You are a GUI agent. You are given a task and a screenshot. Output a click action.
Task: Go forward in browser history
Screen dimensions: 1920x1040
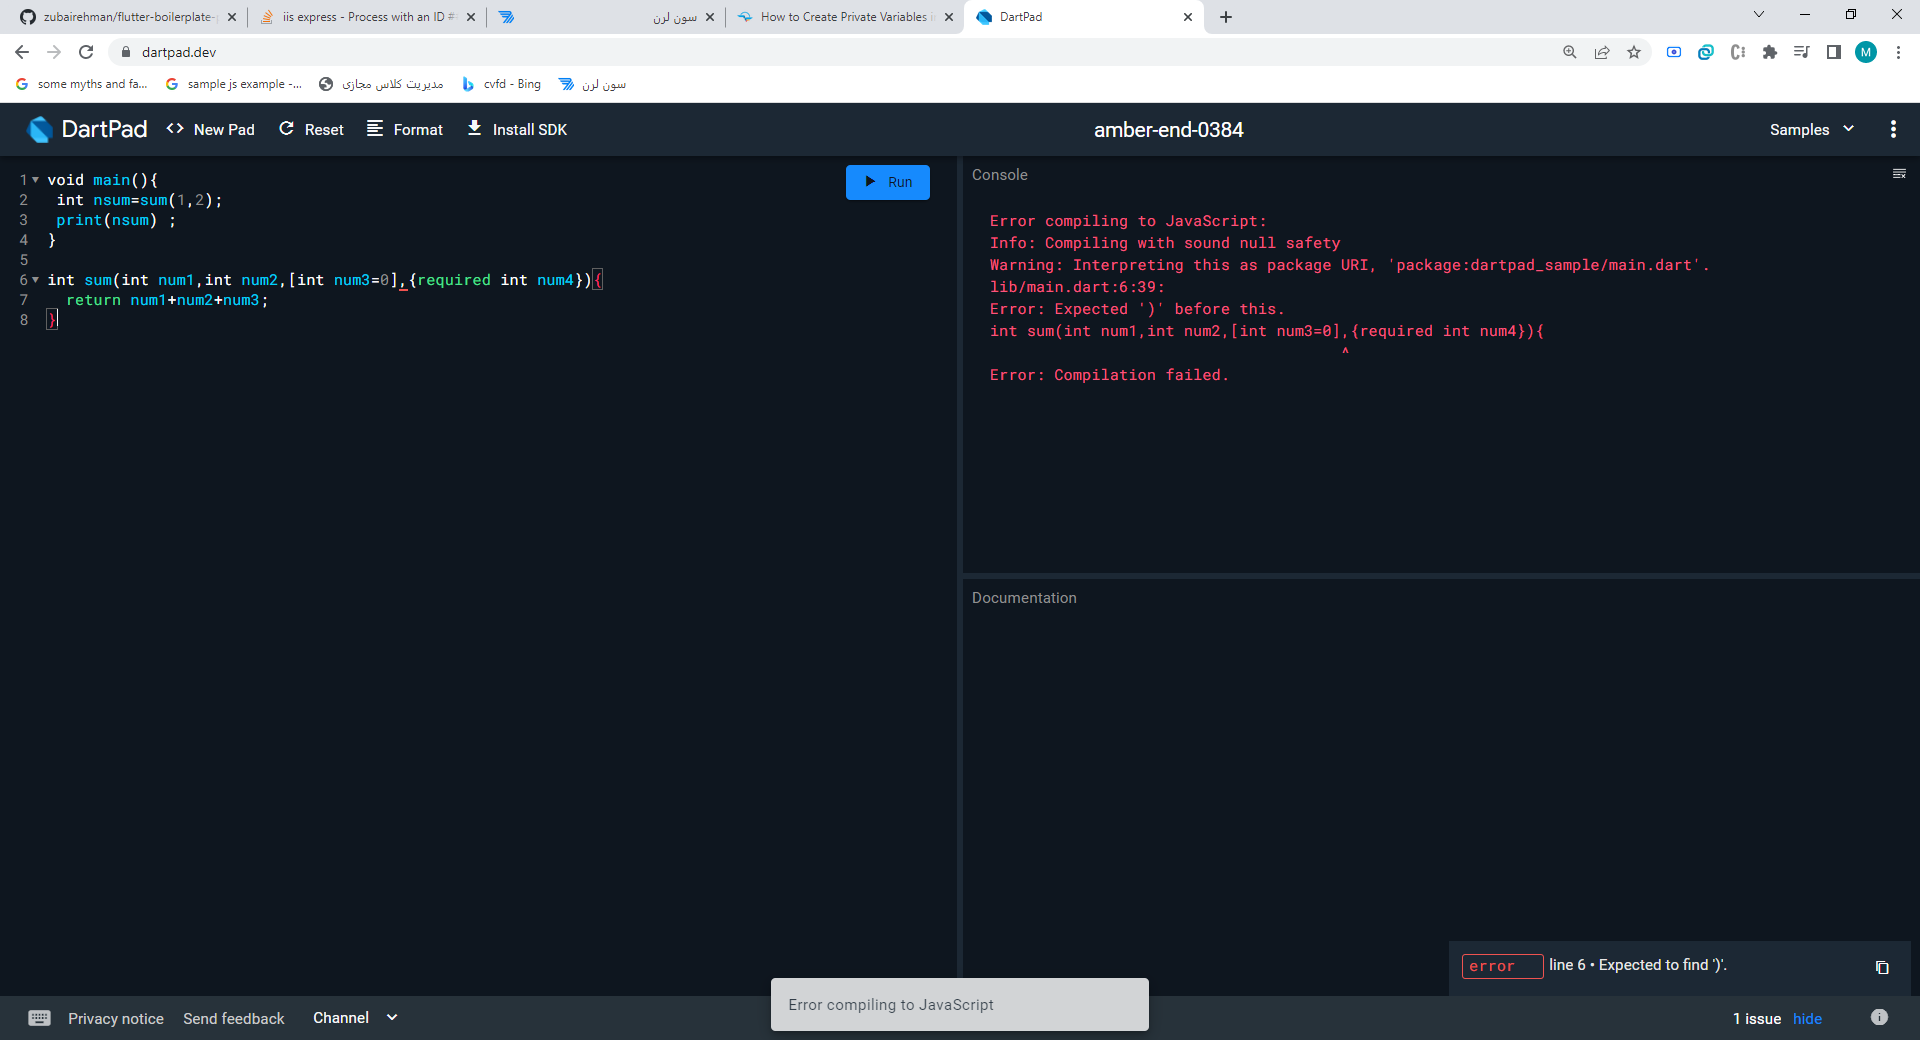(54, 52)
